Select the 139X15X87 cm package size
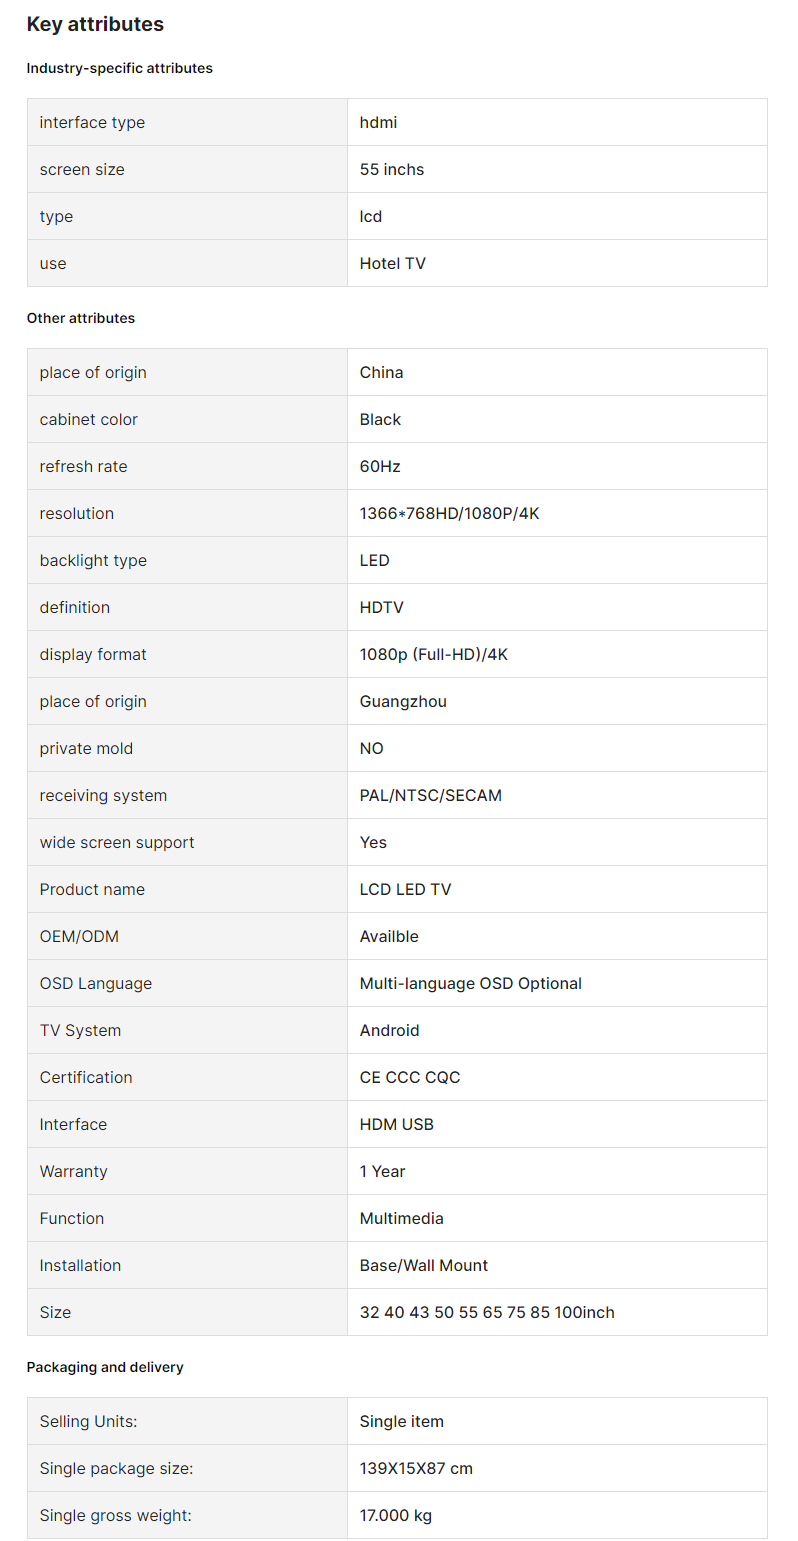Screen dimensions: 798x1541 click(x=416, y=1468)
